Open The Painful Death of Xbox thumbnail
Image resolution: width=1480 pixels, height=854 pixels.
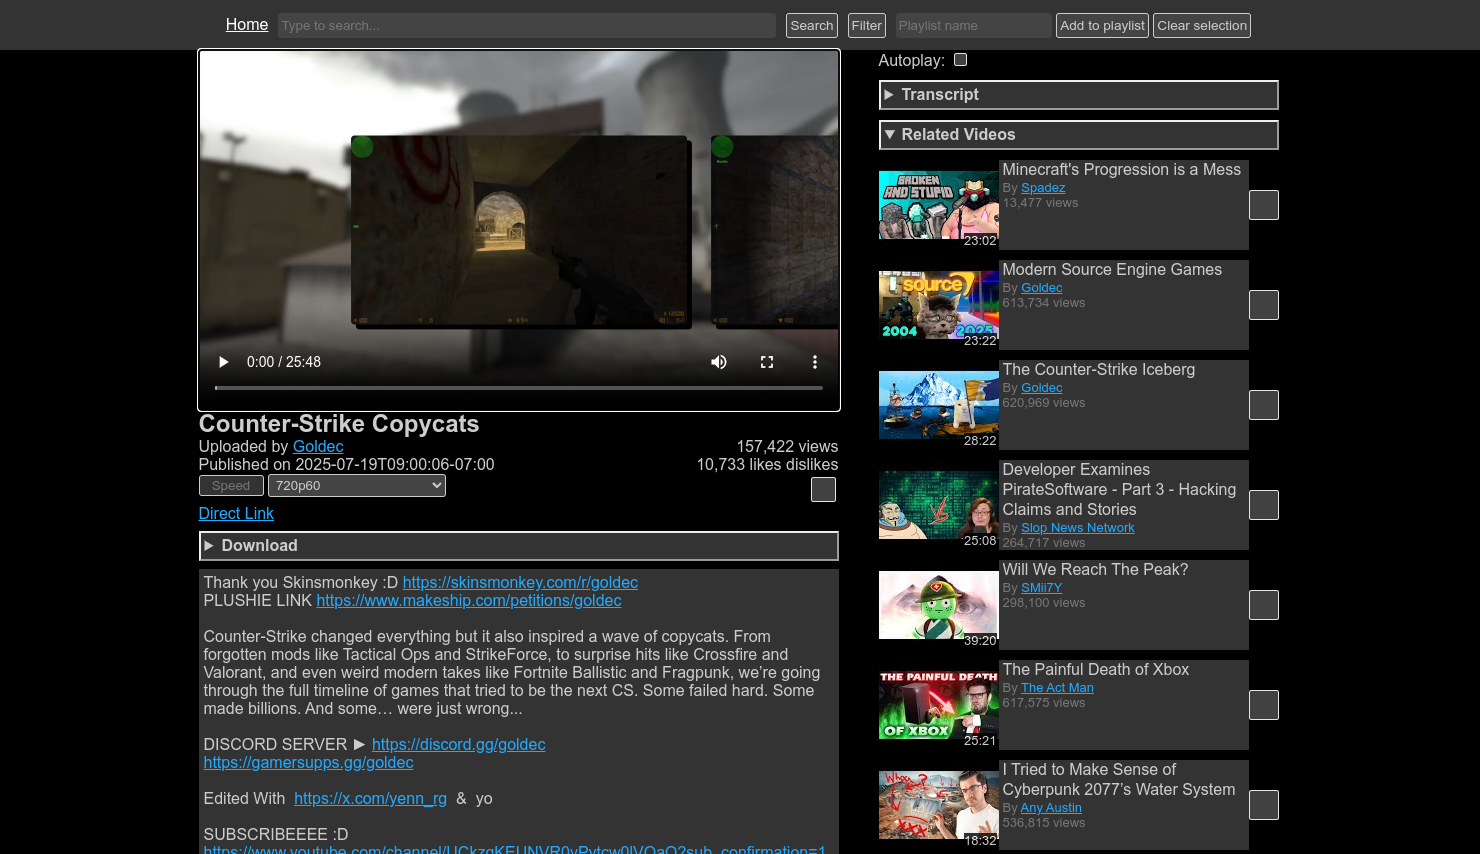939,705
